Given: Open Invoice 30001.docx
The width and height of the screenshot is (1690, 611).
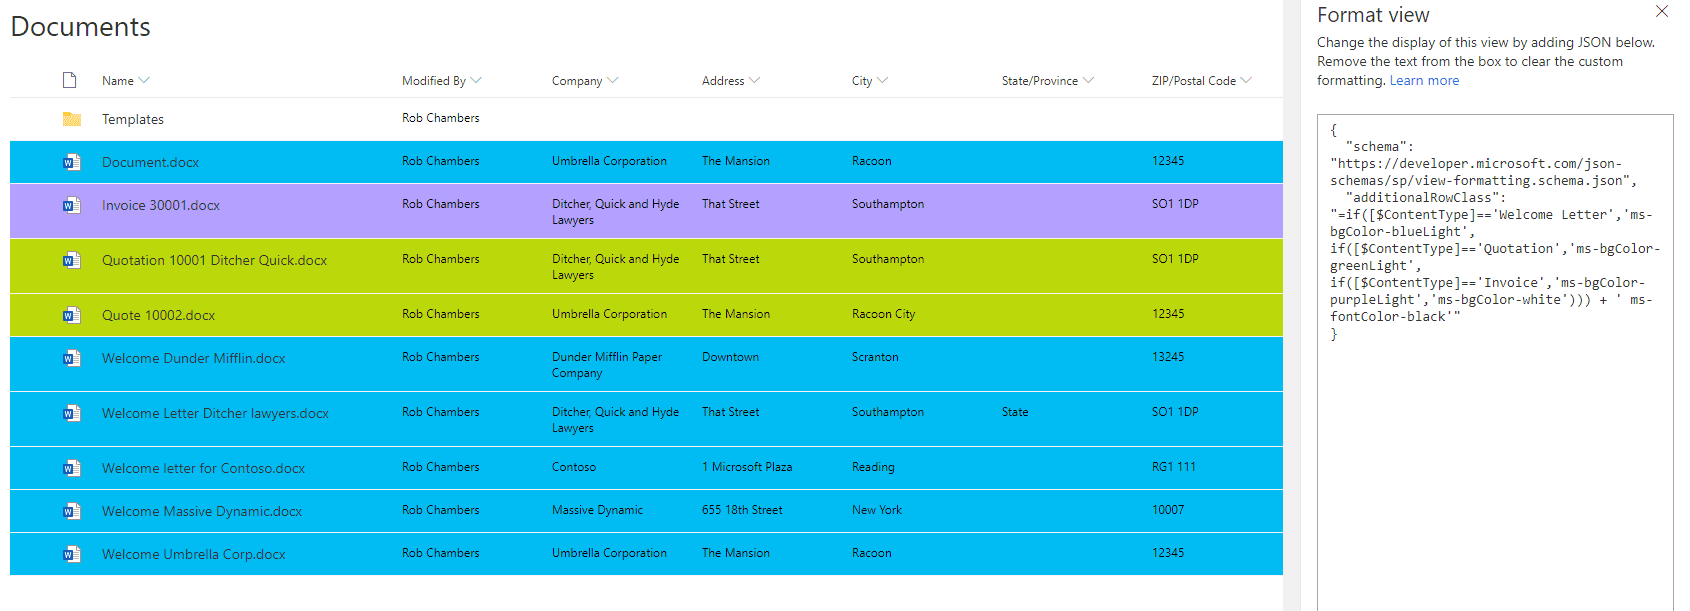Looking at the screenshot, I should [x=161, y=205].
